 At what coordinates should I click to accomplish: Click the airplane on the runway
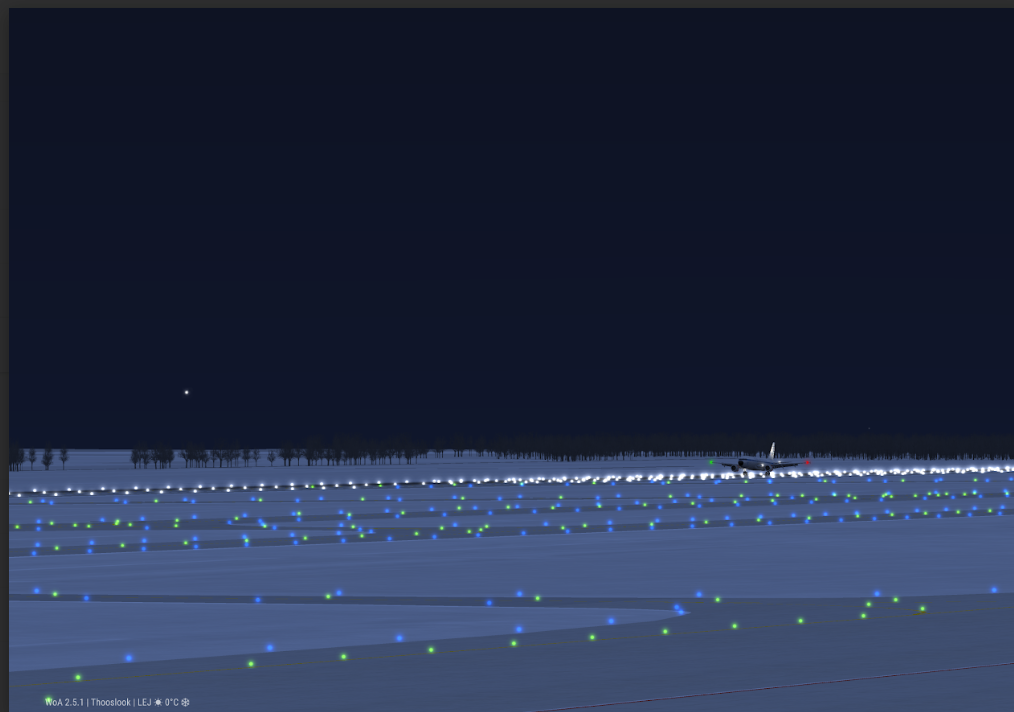click(x=755, y=463)
